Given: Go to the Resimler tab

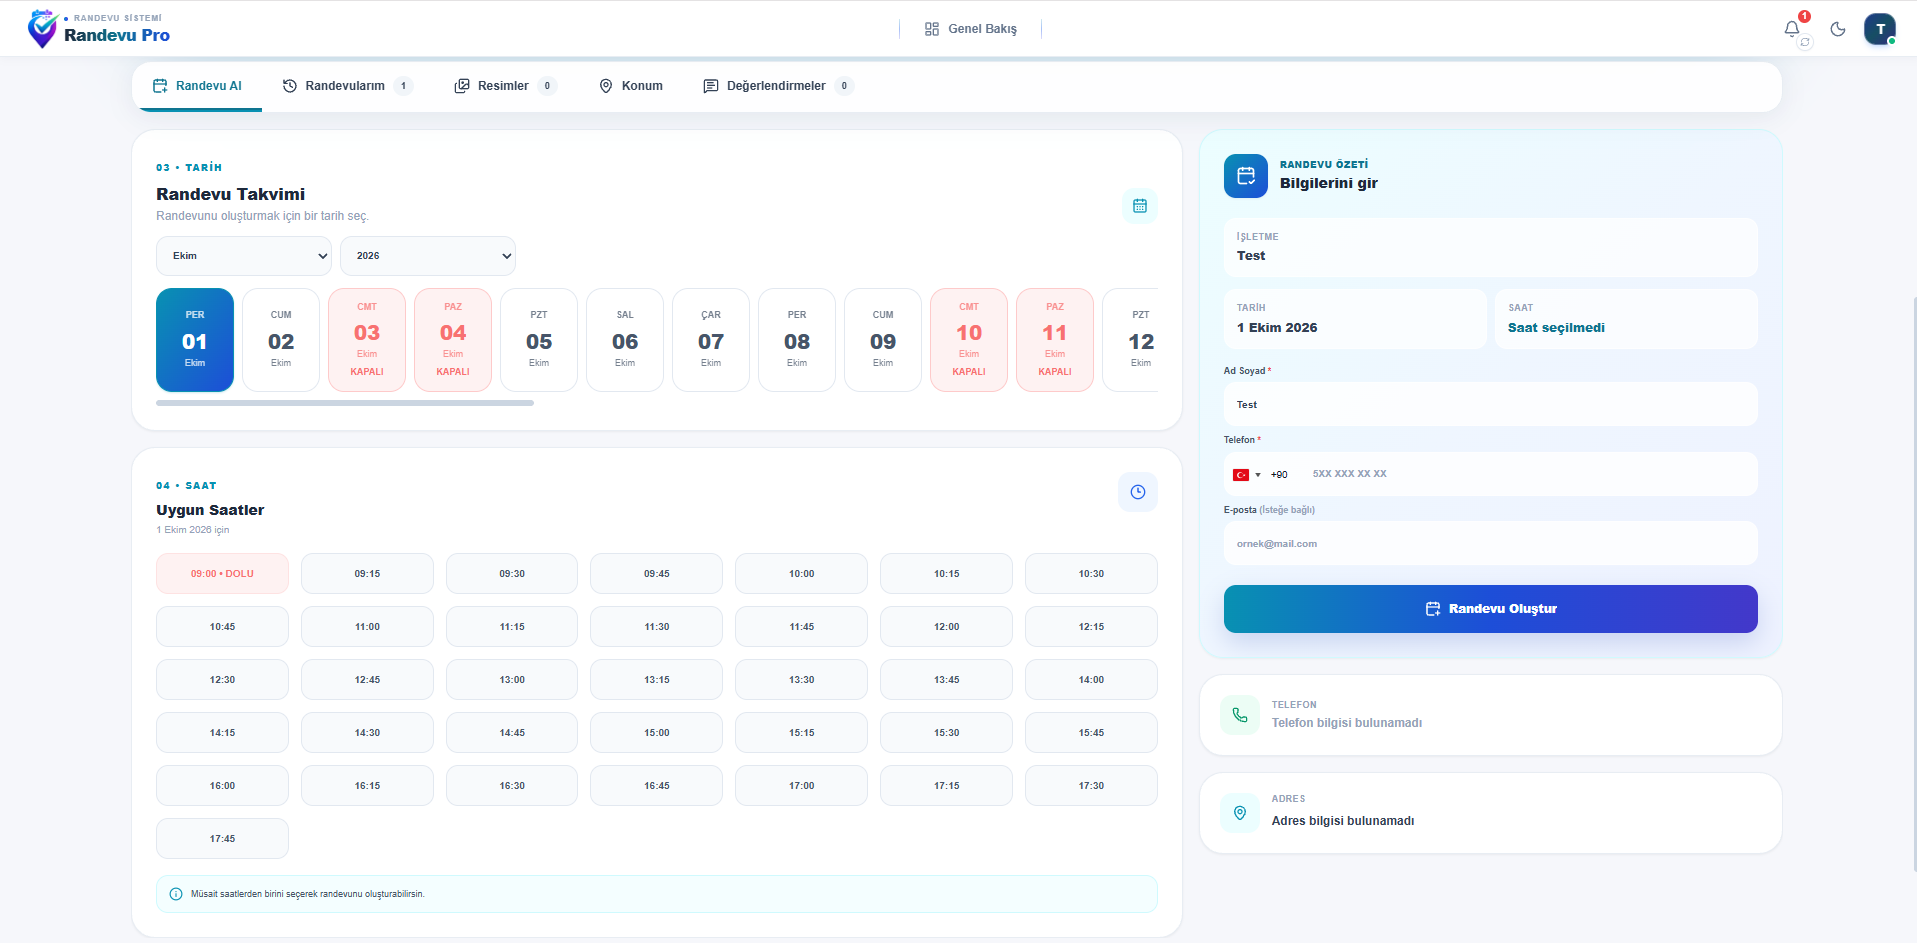Looking at the screenshot, I should coord(505,86).
